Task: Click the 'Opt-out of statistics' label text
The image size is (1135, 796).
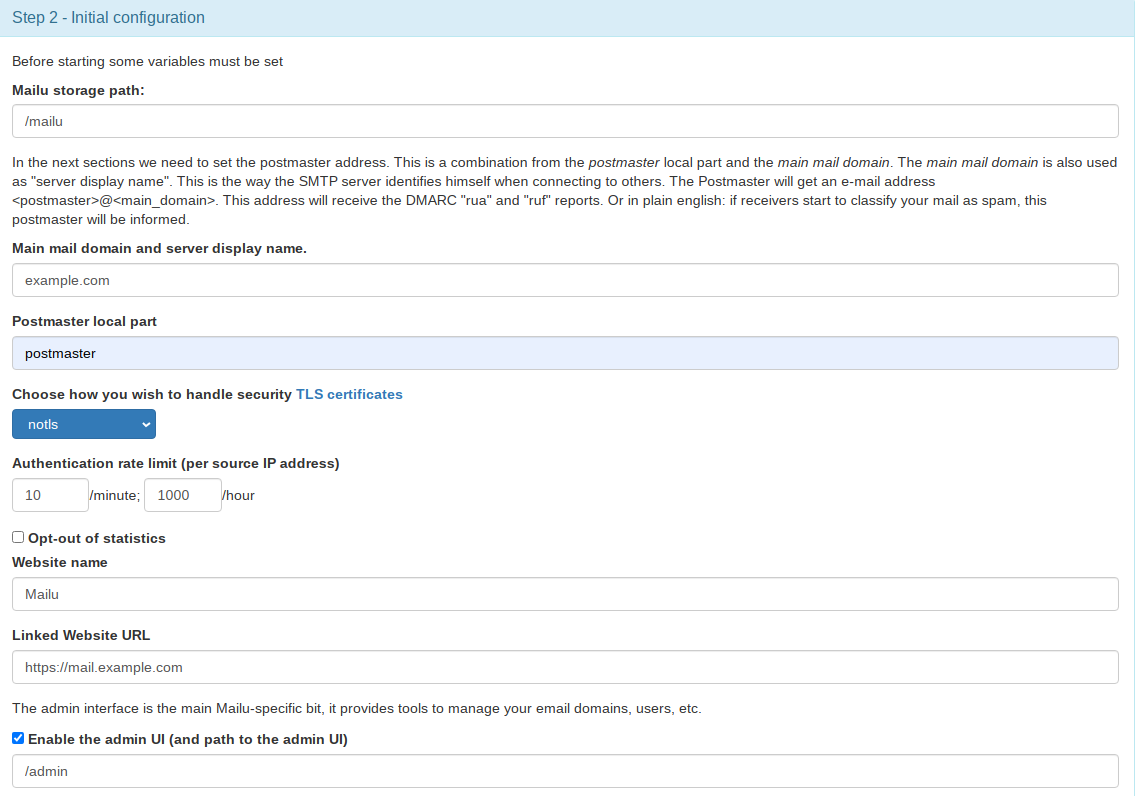Action: pyautogui.click(x=97, y=538)
